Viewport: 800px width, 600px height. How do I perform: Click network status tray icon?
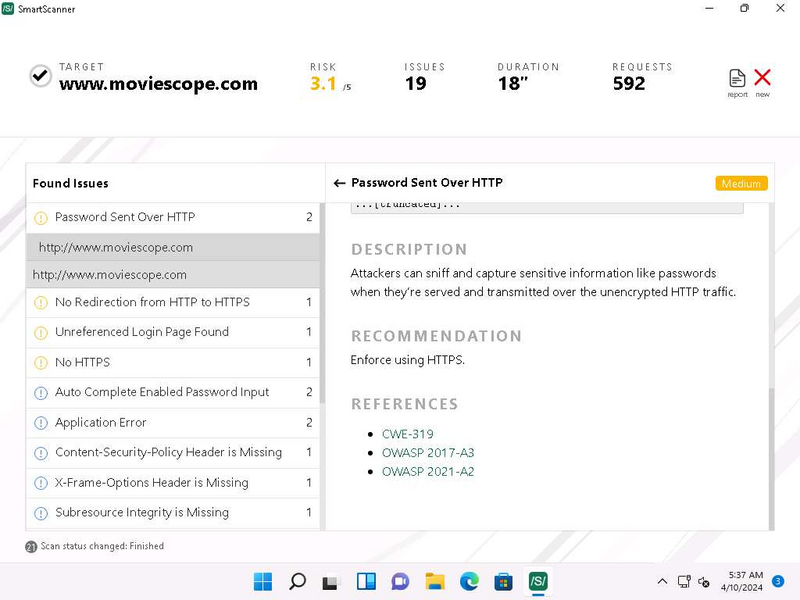(x=684, y=581)
